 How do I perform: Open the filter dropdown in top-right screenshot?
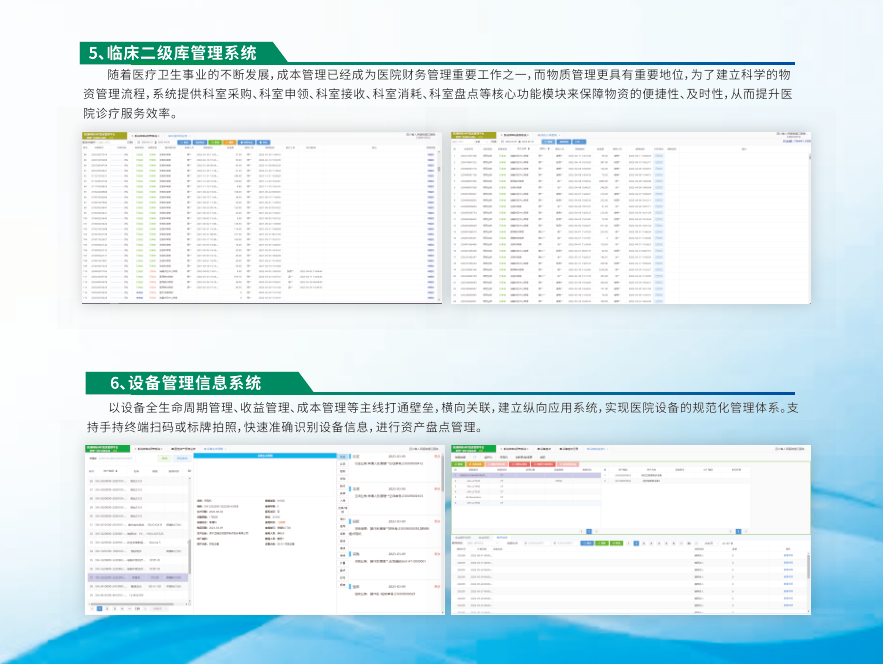[479, 142]
